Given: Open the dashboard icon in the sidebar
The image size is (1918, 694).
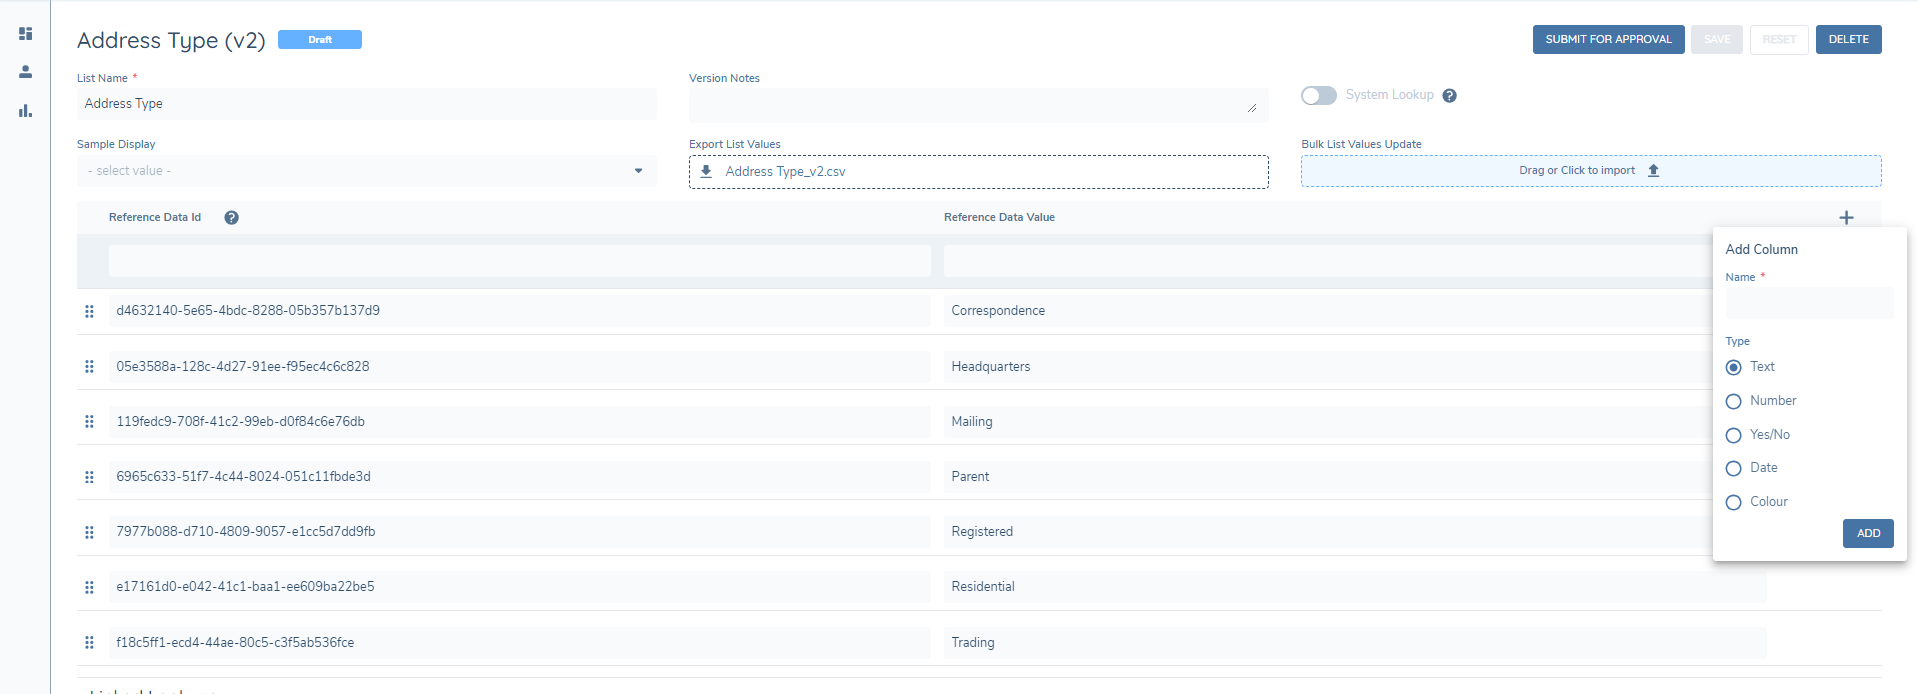Looking at the screenshot, I should (26, 34).
